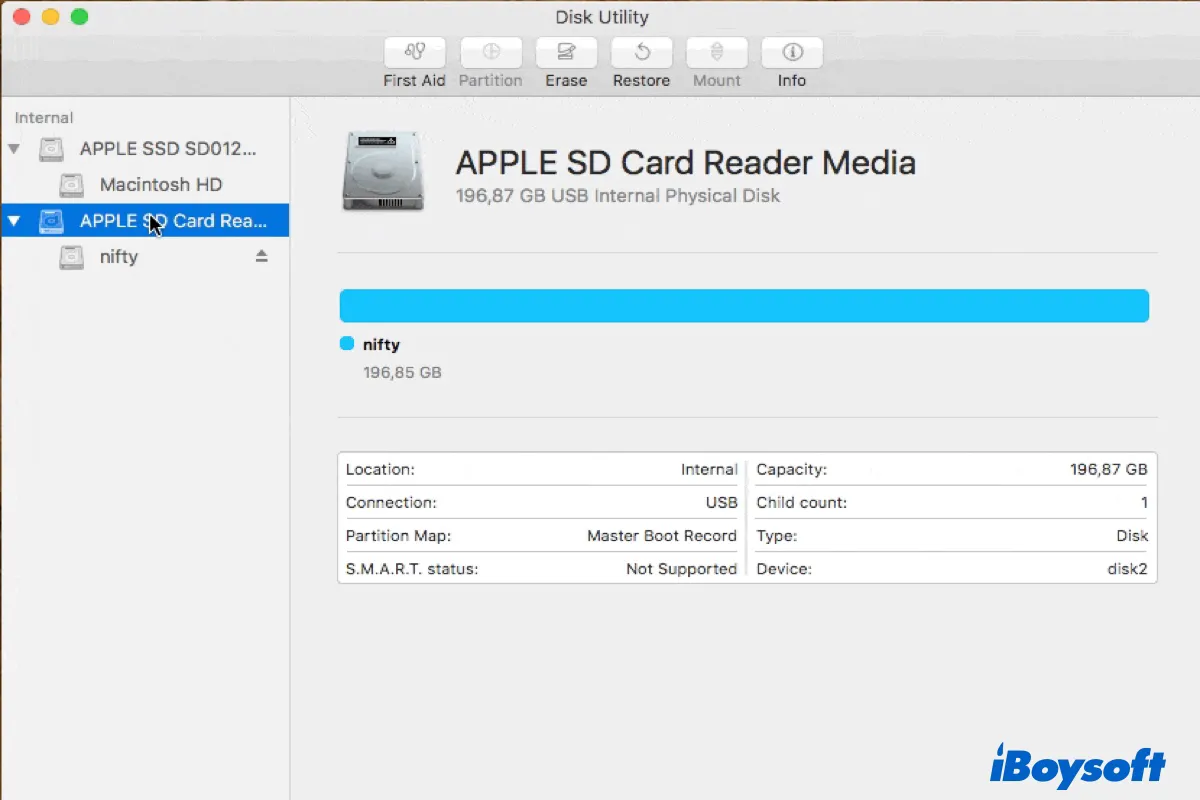
Task: Collapse the APPLE SSD disclosure triangle
Action: [14, 149]
